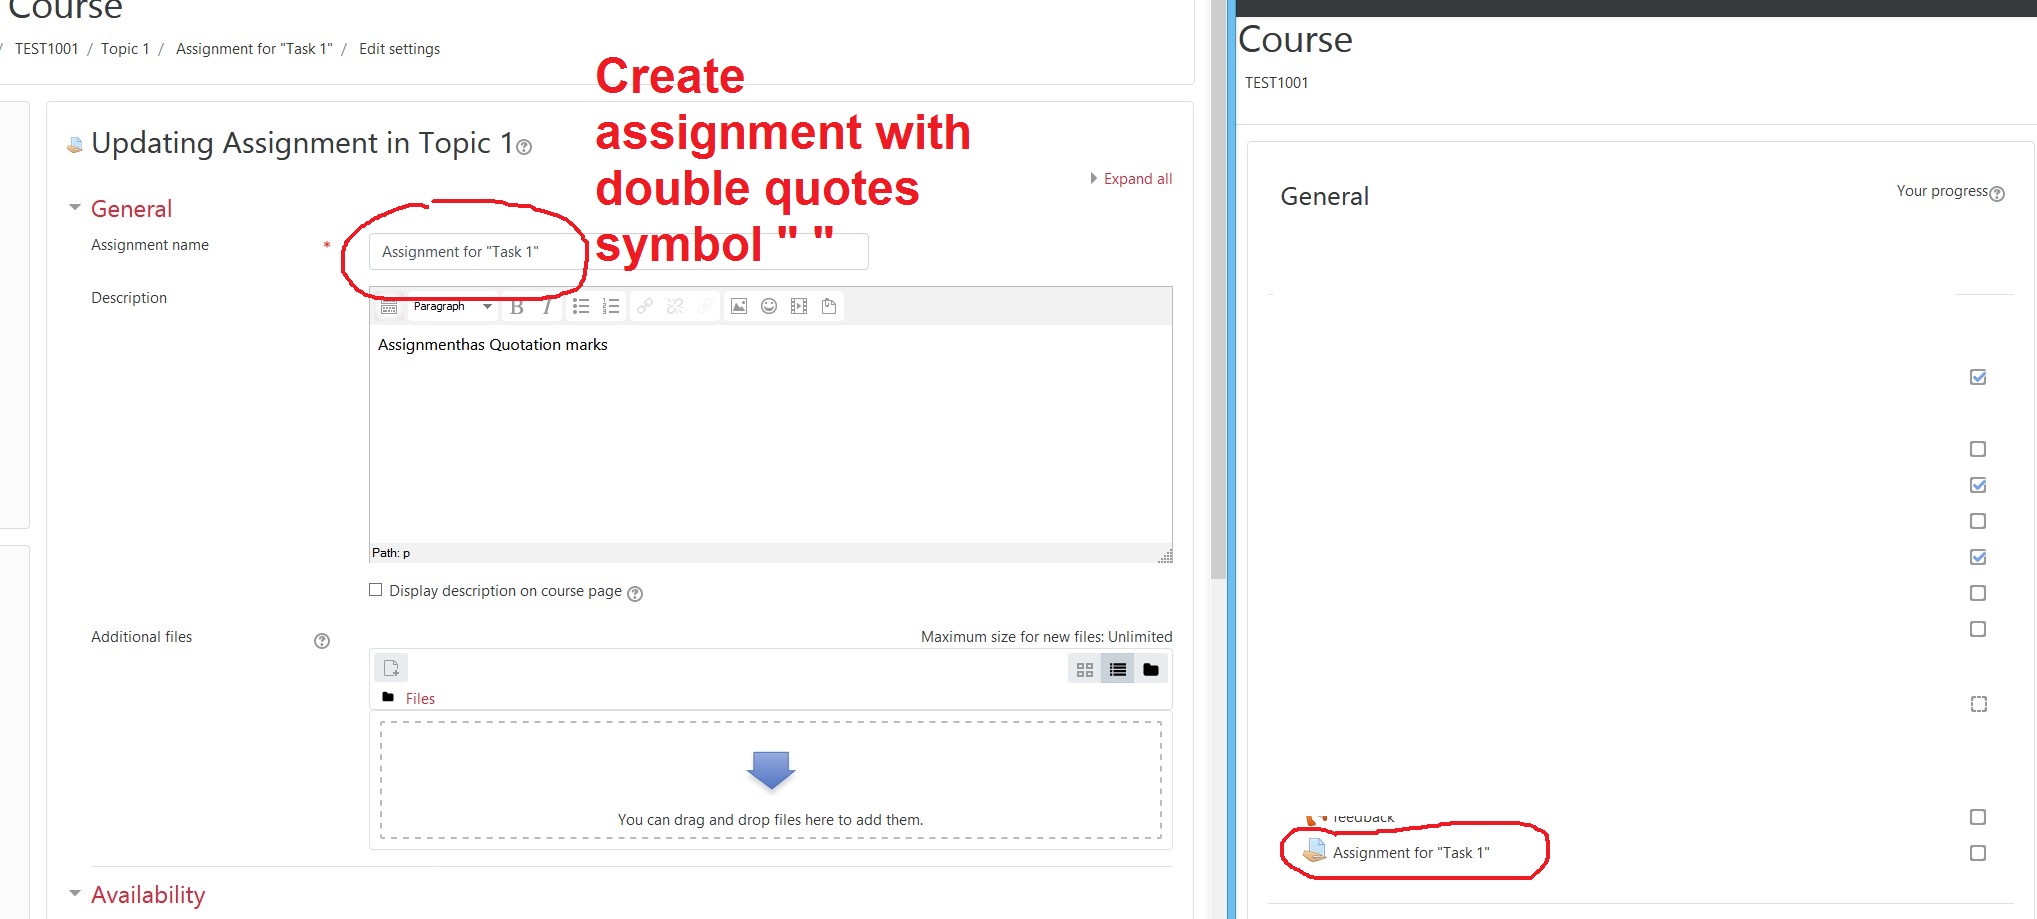The height and width of the screenshot is (919, 2037).
Task: Click the unlink icon
Action: click(x=675, y=307)
